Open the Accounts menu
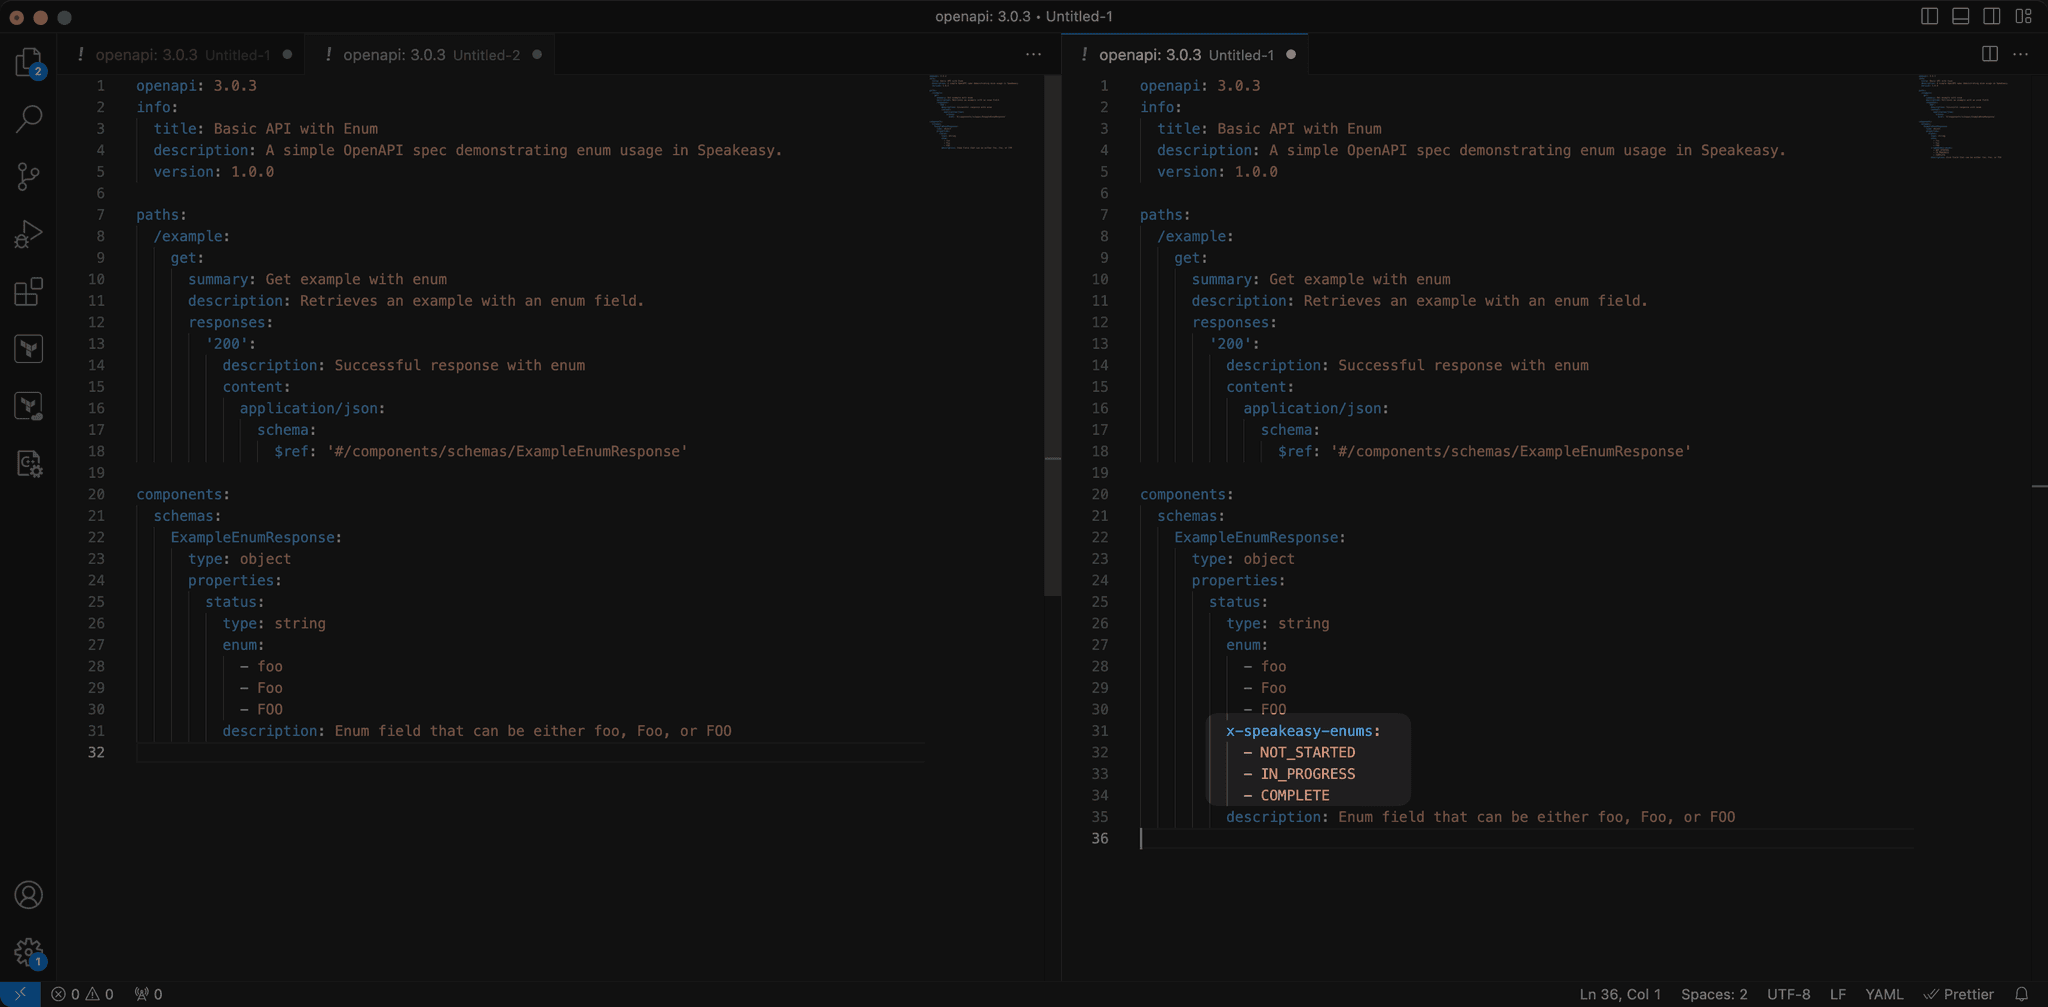Viewport: 2048px width, 1007px height. 28,895
